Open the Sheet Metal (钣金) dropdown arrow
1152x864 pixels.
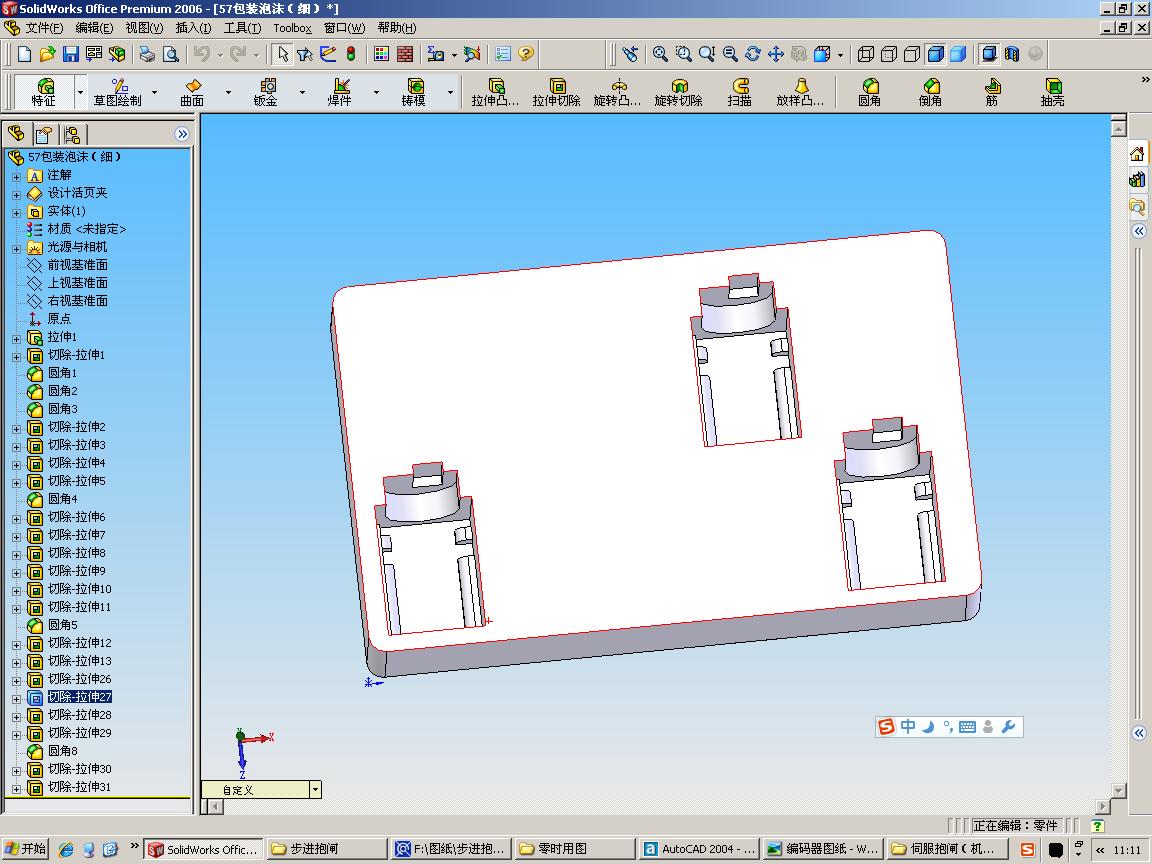(302, 93)
